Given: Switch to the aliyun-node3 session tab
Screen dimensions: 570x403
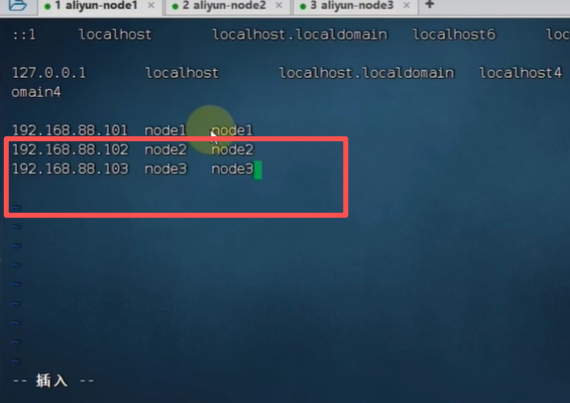Looking at the screenshot, I should [x=355, y=6].
